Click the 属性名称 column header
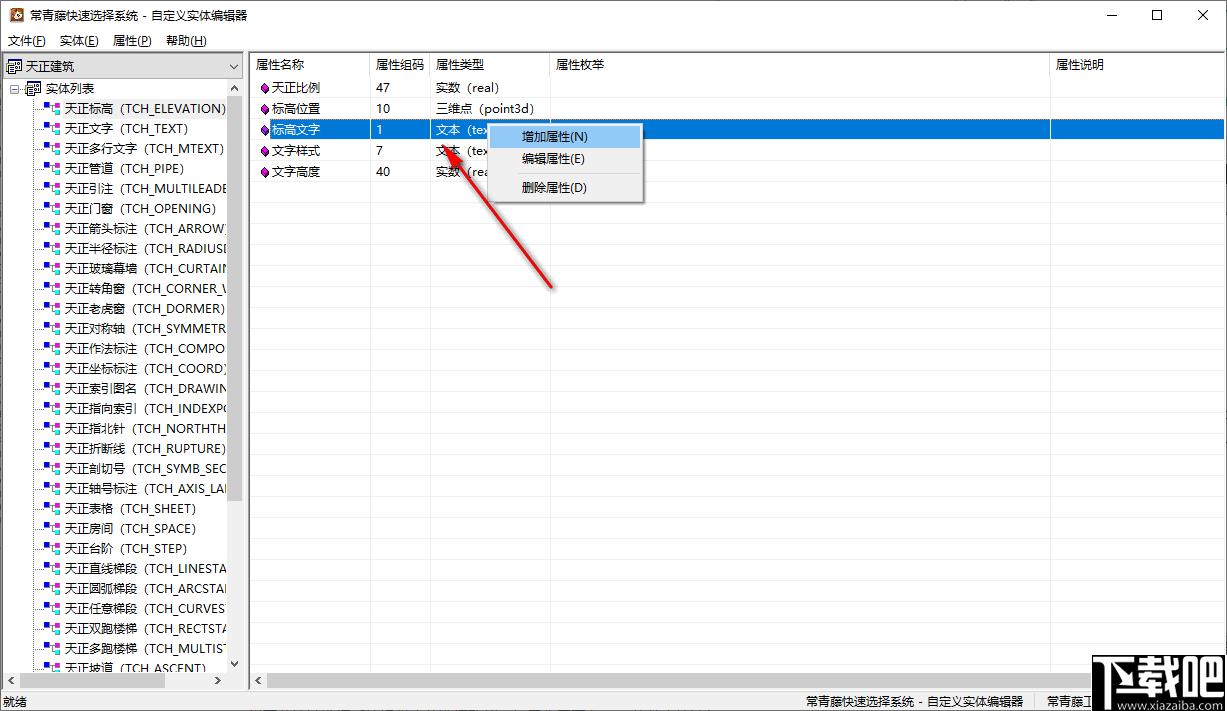 310,65
